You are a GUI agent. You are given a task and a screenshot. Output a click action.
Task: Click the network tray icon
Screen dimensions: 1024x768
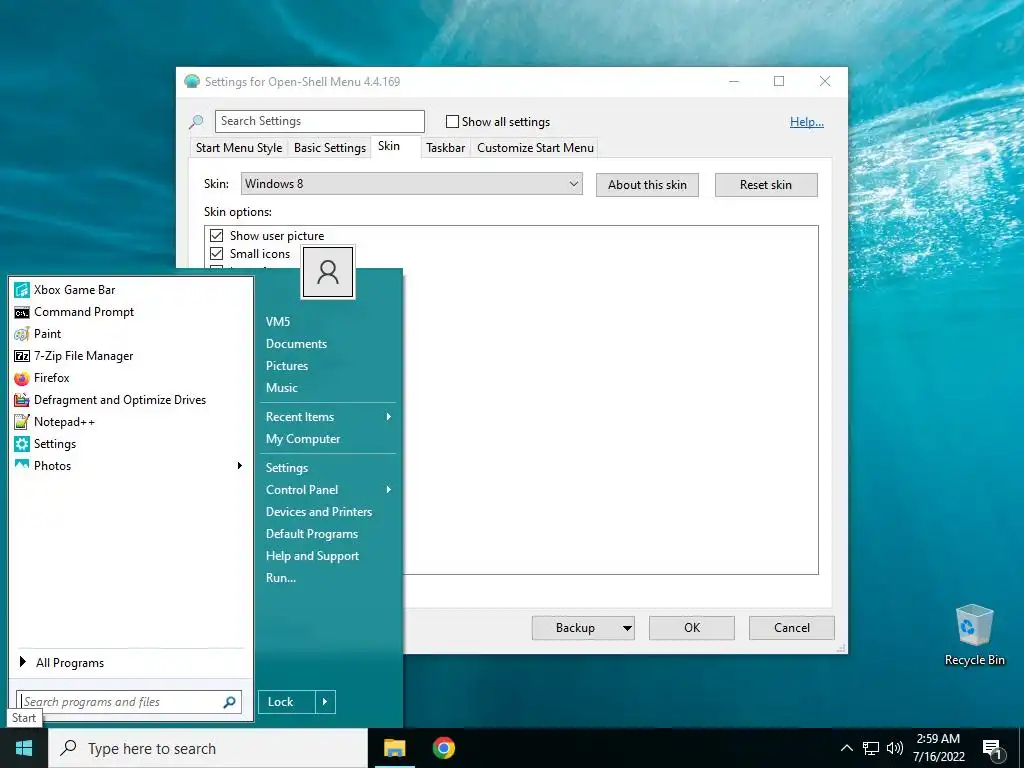pyautogui.click(x=871, y=748)
